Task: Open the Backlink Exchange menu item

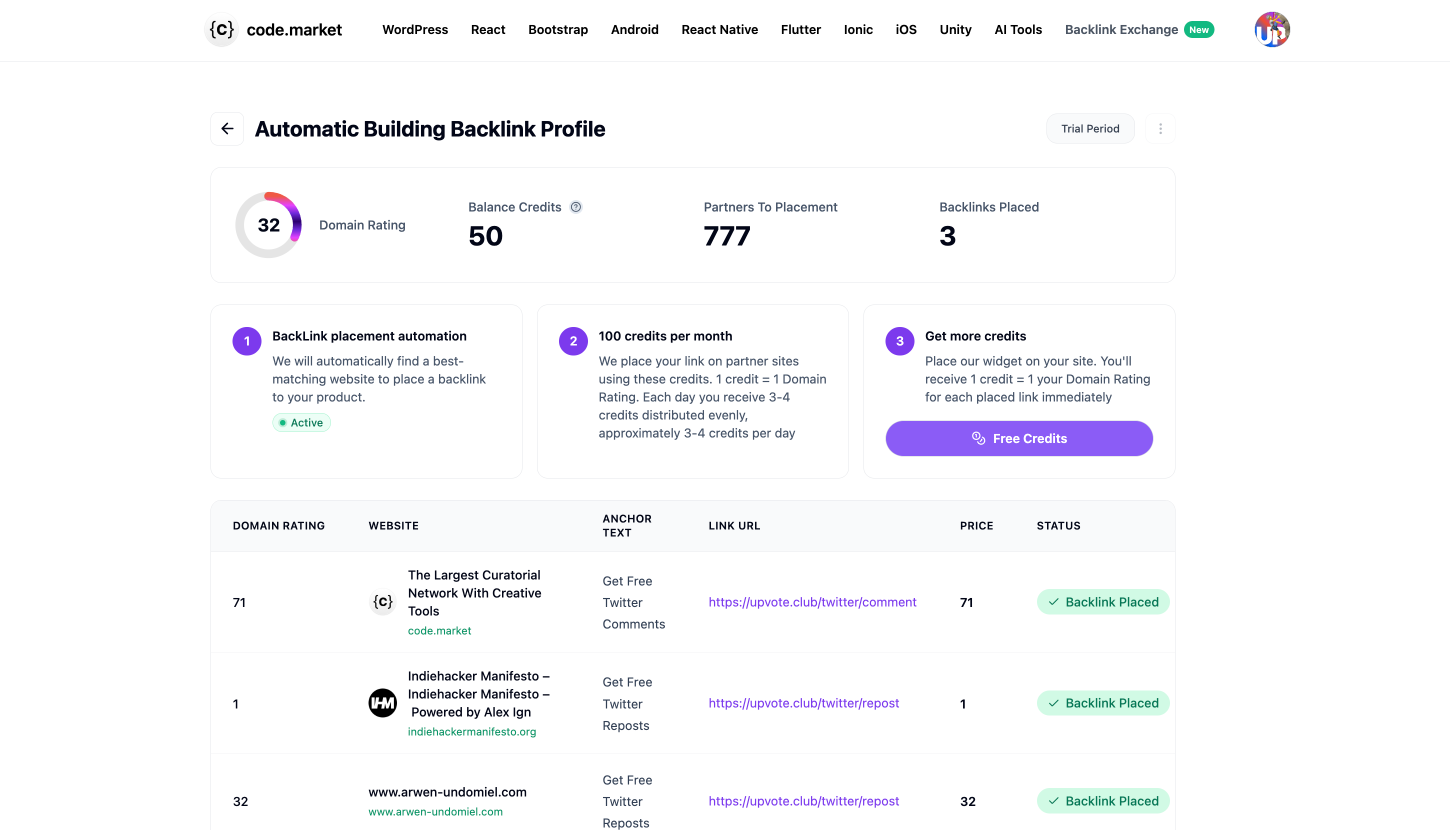Action: tap(1121, 29)
